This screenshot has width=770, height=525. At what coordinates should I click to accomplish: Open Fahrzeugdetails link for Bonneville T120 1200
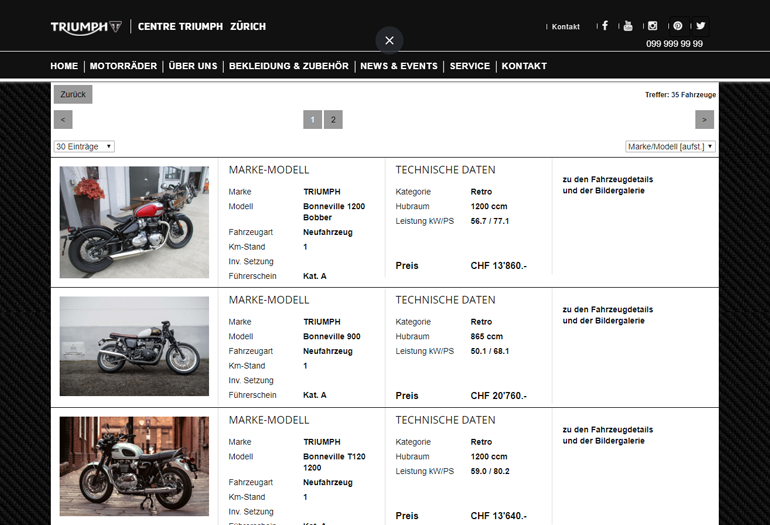[608, 435]
